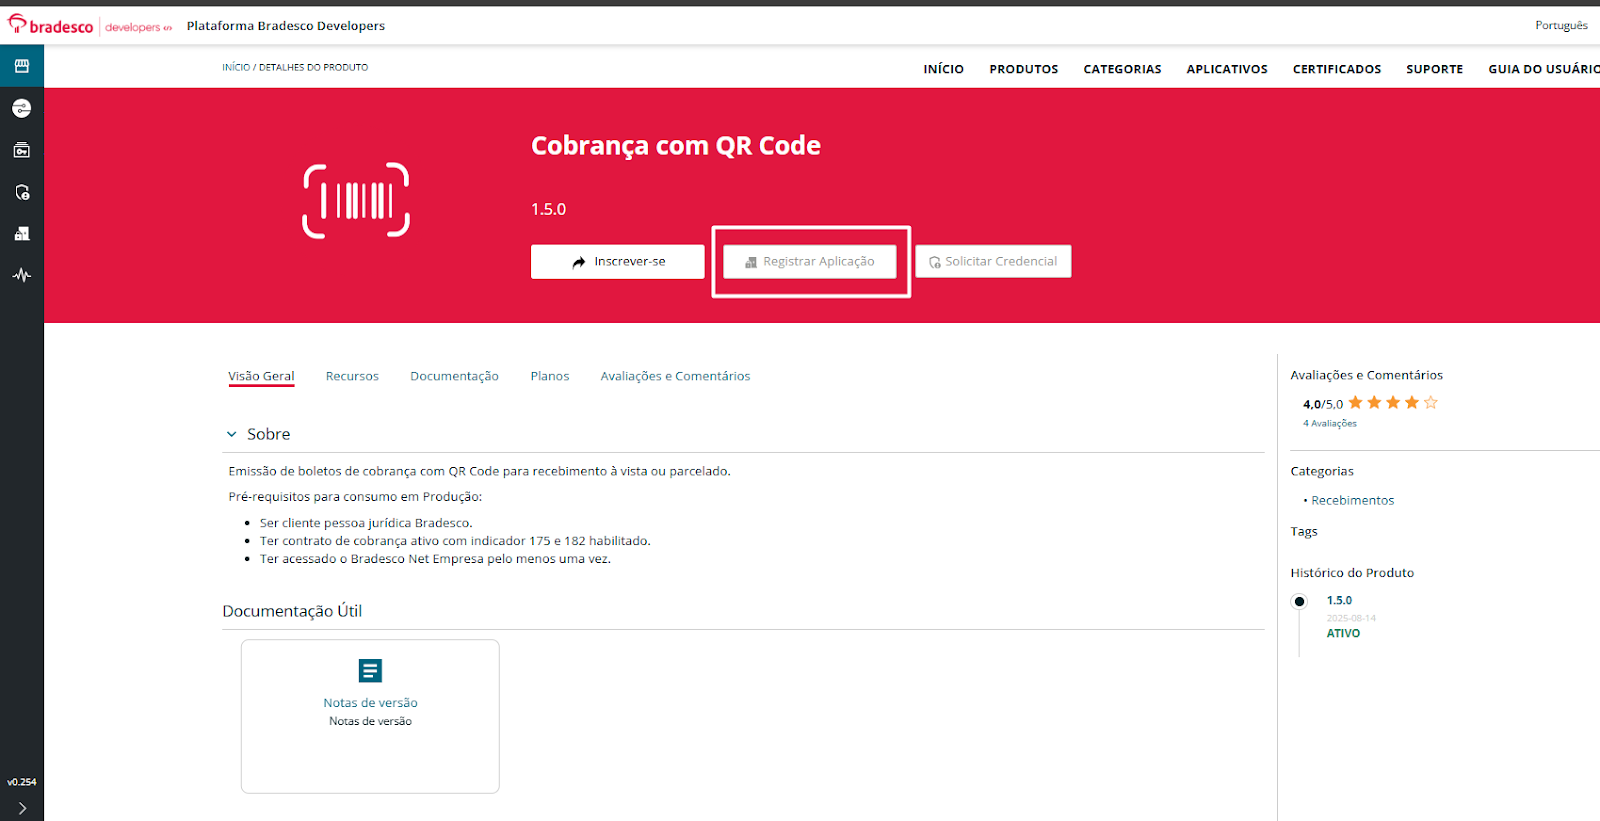Viewport: 1600px width, 821px height.
Task: Expand the sidebar with the bottom chevron
Action: [x=22, y=808]
